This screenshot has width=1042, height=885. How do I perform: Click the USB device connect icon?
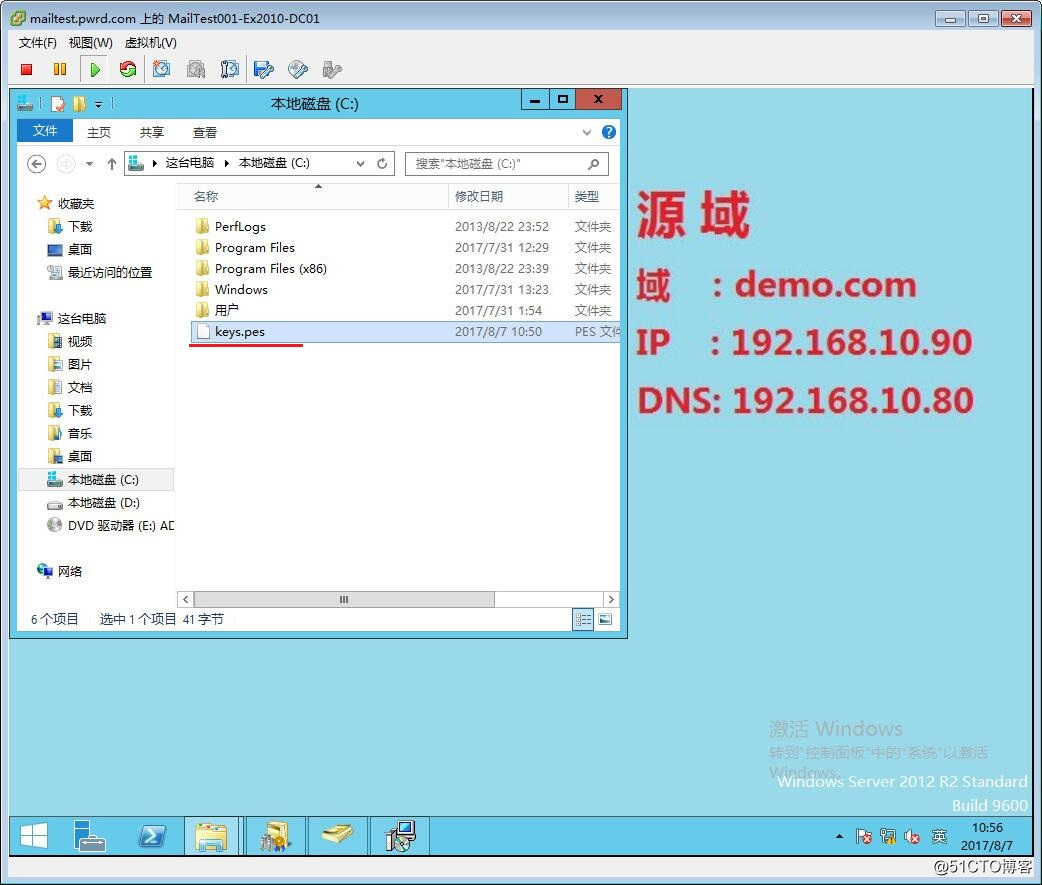pos(332,69)
